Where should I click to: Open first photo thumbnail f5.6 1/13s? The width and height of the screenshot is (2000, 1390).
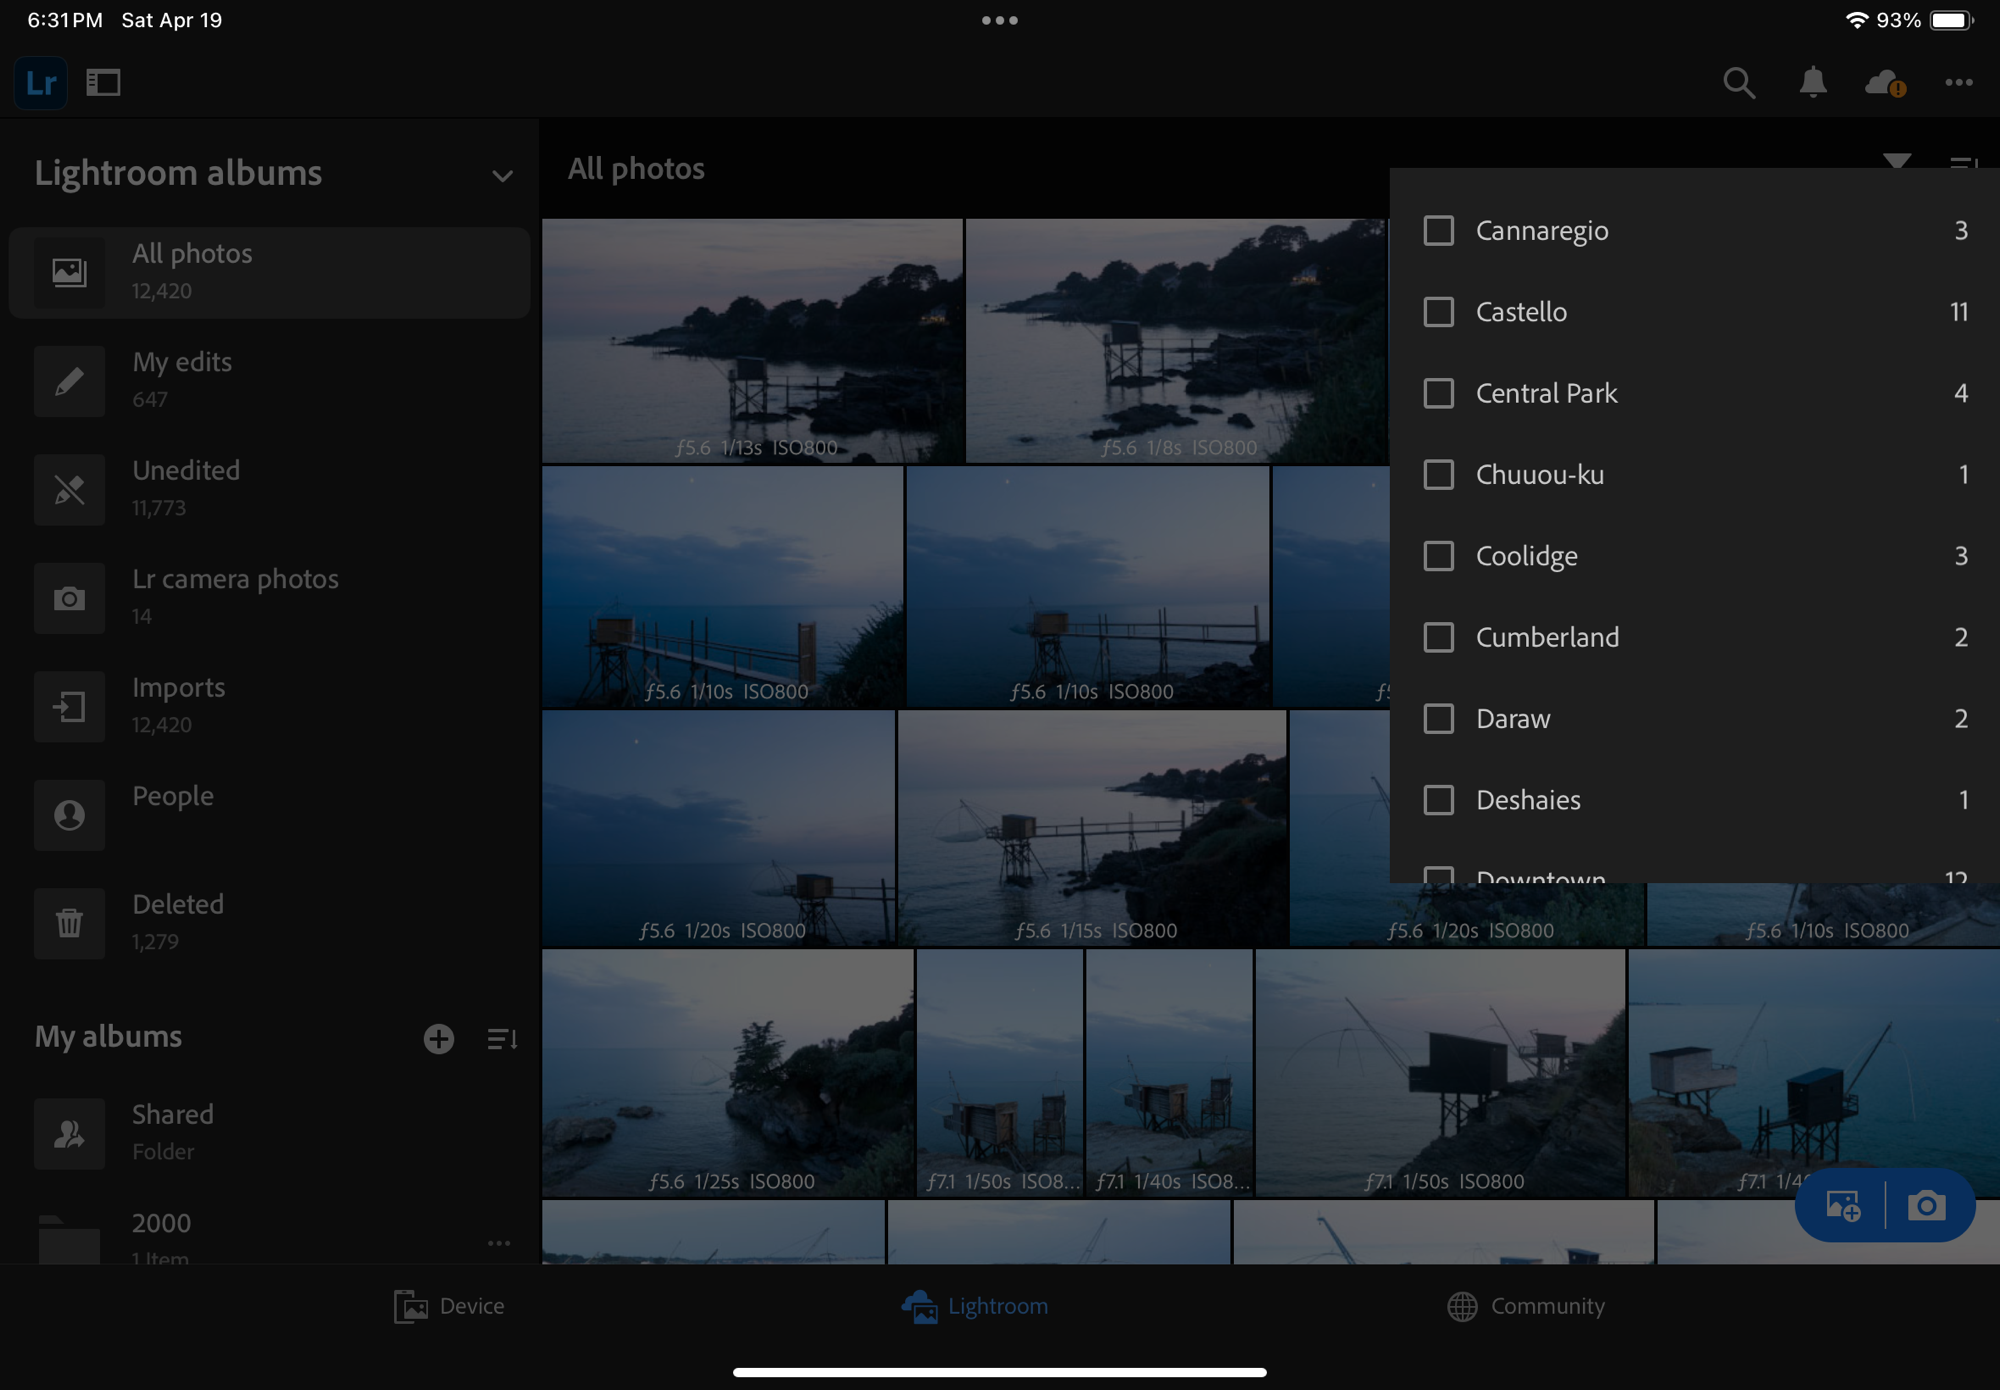tap(752, 340)
